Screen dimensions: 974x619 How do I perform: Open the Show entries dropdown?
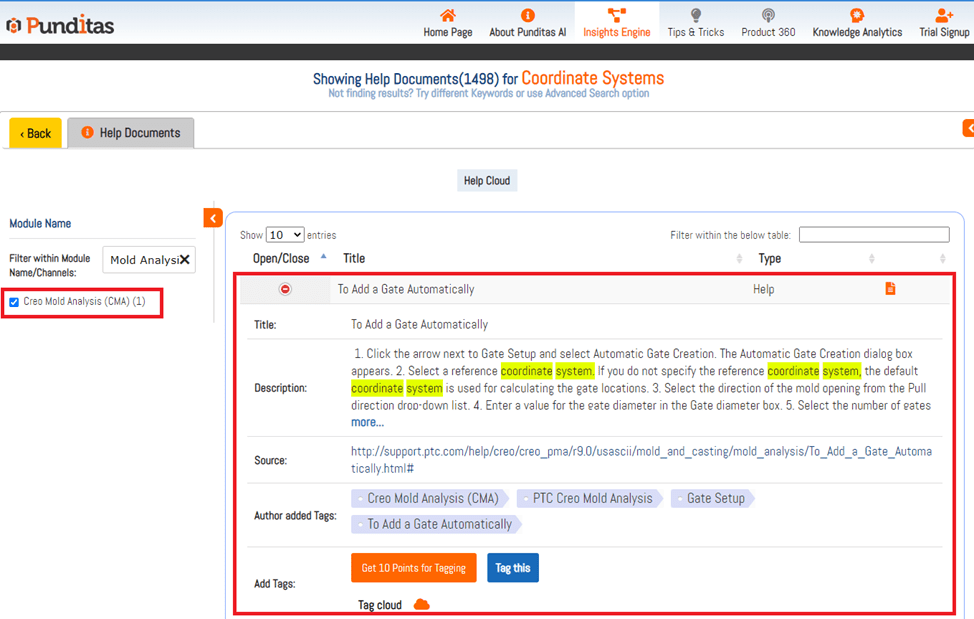click(x=285, y=235)
